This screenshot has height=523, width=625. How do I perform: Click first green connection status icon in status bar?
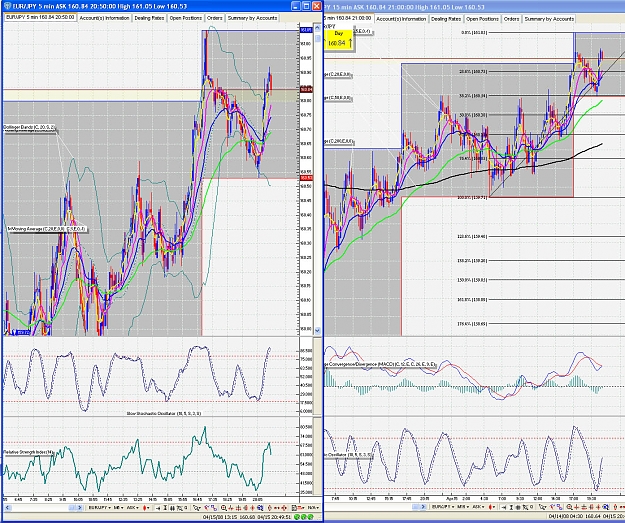[x=298, y=517]
